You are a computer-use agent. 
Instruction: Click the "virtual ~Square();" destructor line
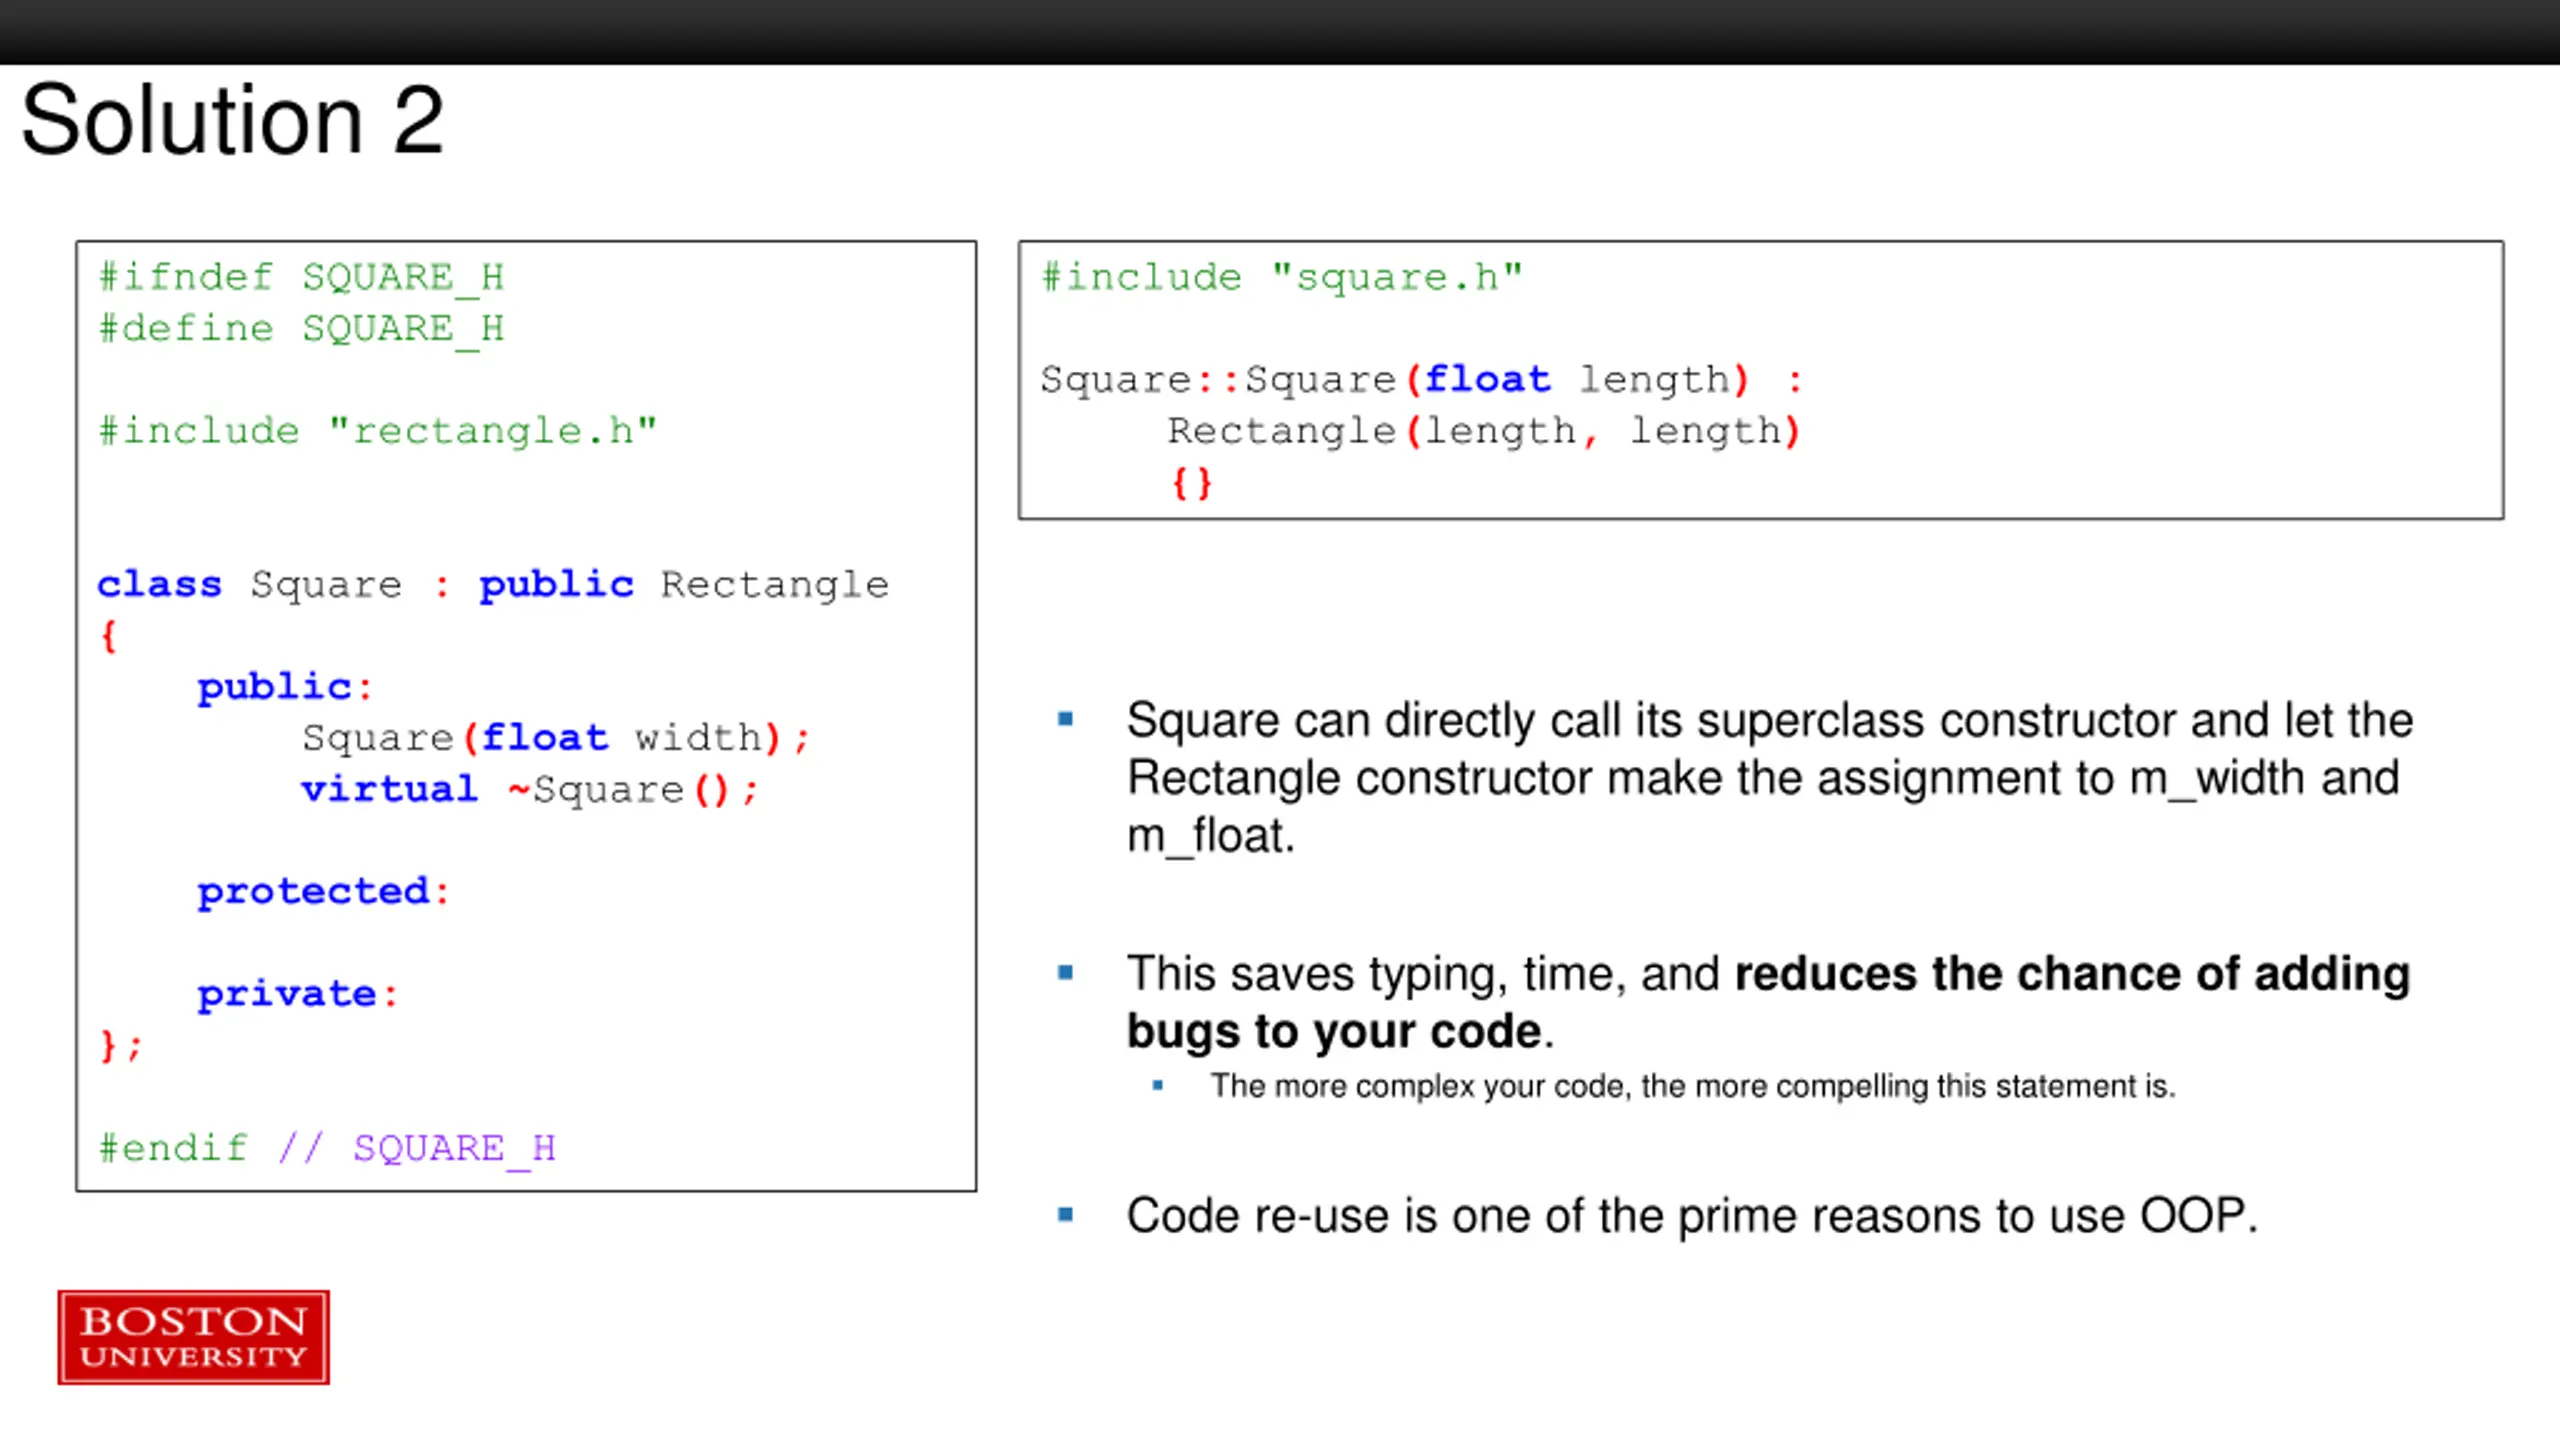tap(530, 790)
